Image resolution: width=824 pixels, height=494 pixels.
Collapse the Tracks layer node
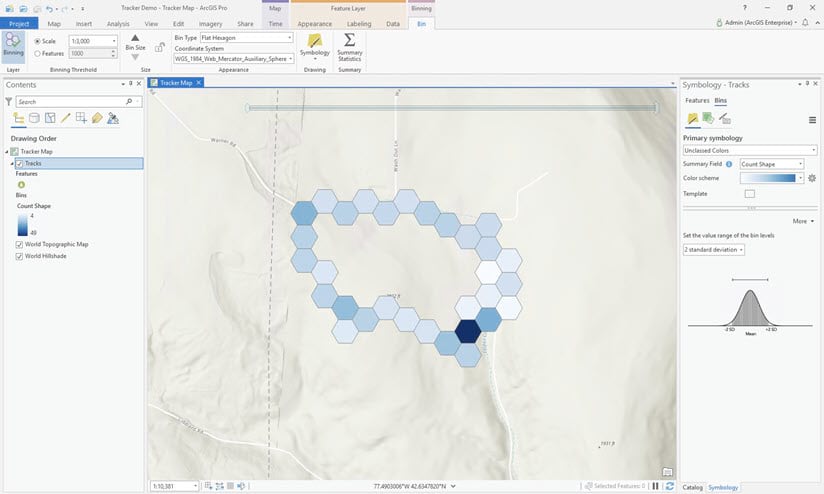(x=12, y=163)
